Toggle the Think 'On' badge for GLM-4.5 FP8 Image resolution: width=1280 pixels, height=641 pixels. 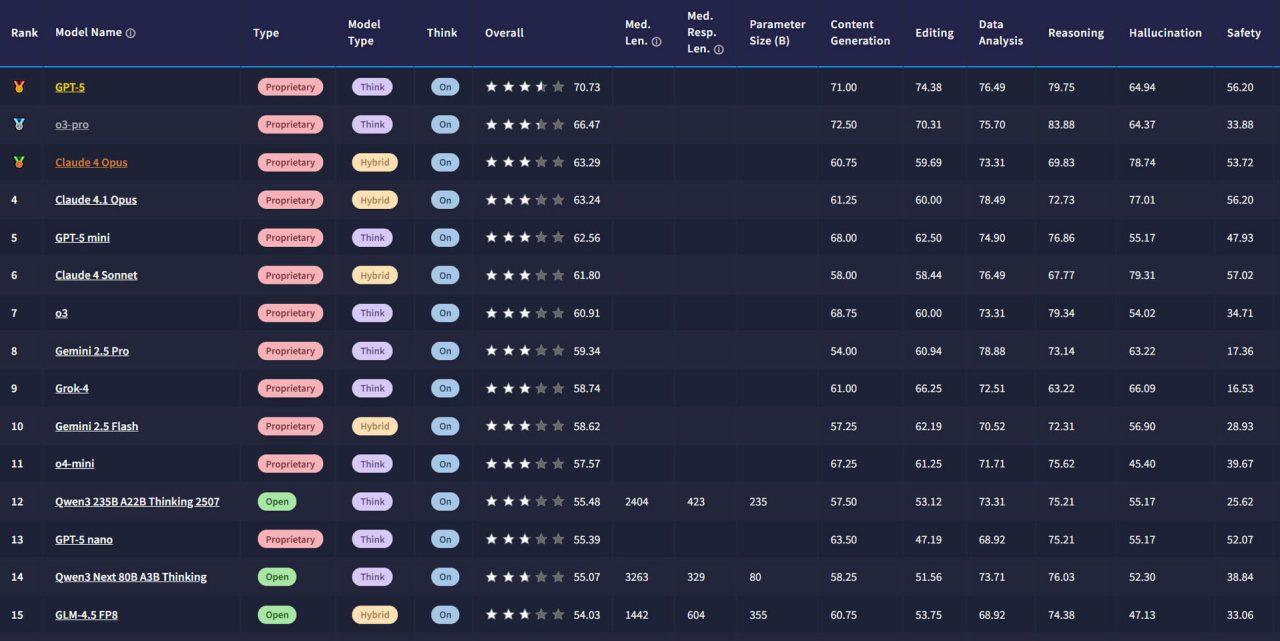tap(445, 615)
